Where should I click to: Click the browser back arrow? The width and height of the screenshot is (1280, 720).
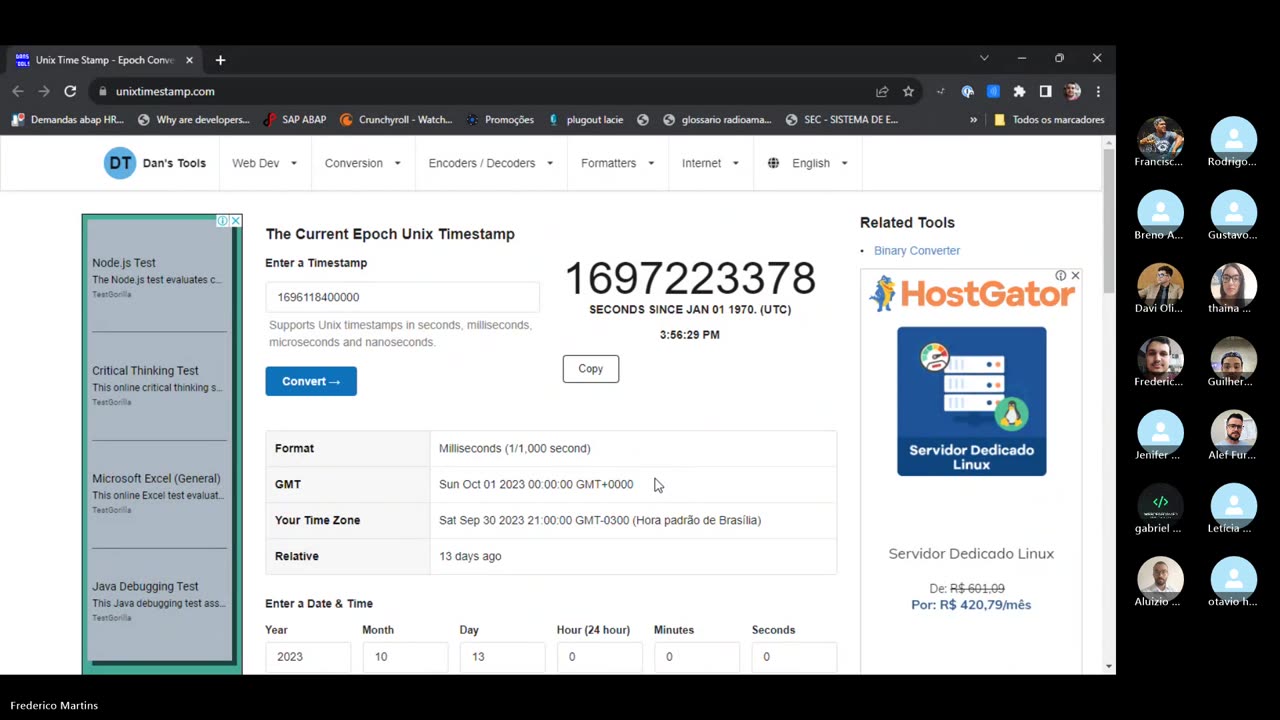18,91
